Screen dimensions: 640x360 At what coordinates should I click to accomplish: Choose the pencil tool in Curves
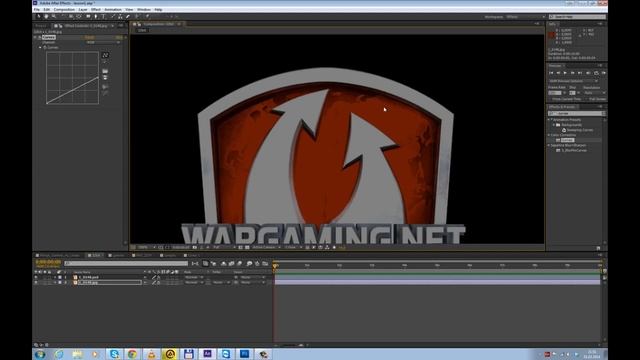point(105,62)
